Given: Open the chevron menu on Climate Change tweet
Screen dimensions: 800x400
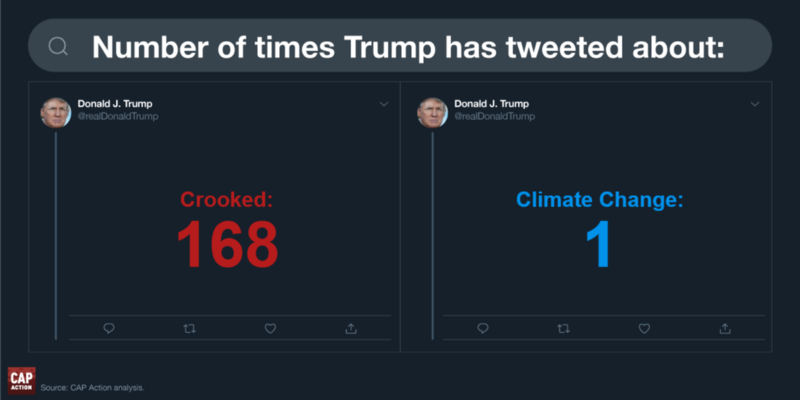Looking at the screenshot, I should click(755, 104).
